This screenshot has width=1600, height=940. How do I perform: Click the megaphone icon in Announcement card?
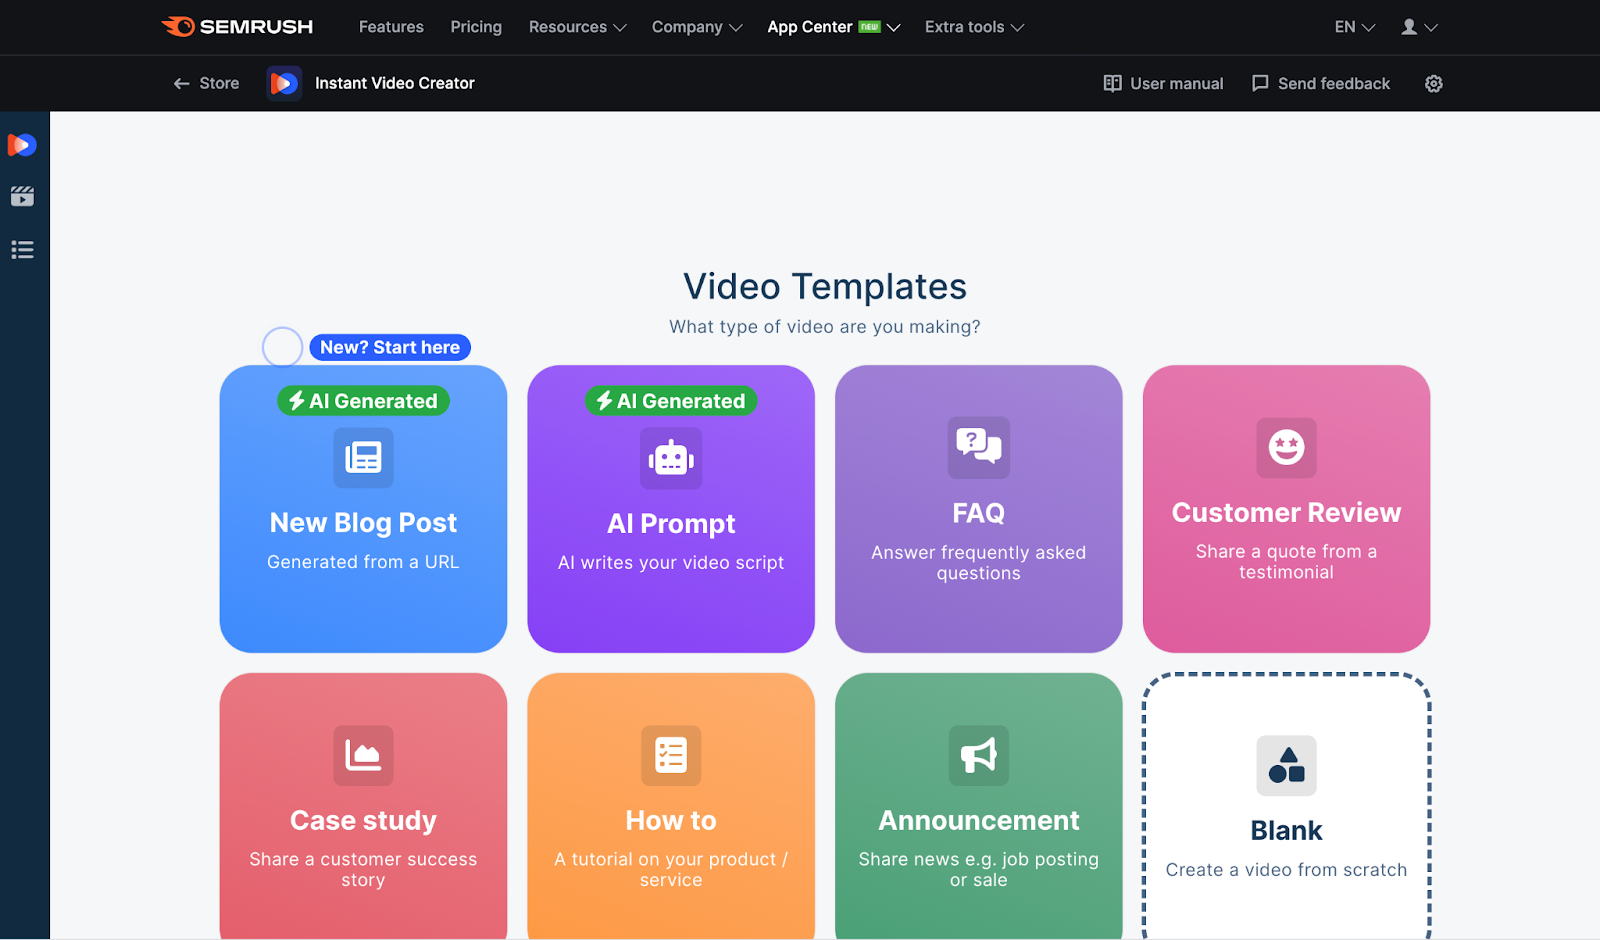(979, 755)
